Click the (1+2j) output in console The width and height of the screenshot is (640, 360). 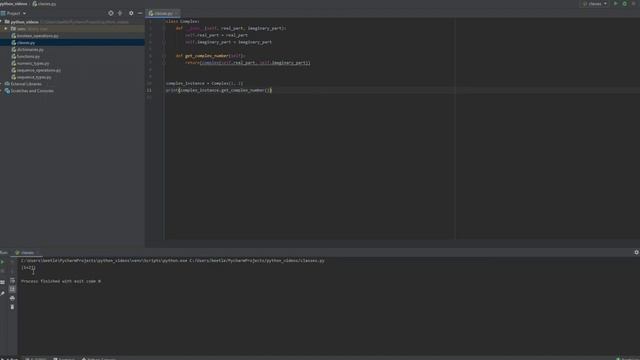click(x=29, y=267)
